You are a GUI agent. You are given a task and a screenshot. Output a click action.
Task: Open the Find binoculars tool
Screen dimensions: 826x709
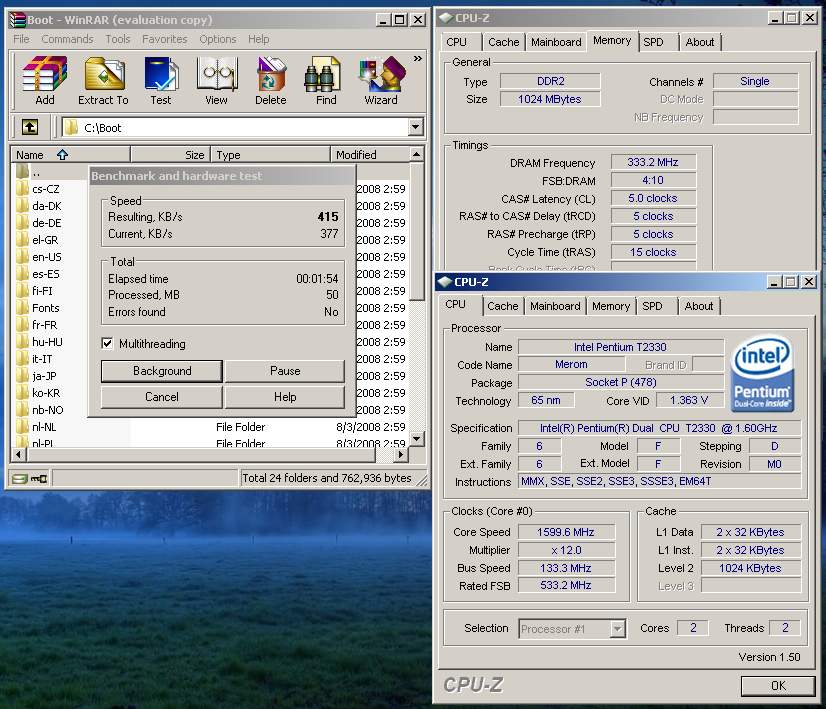(x=326, y=81)
